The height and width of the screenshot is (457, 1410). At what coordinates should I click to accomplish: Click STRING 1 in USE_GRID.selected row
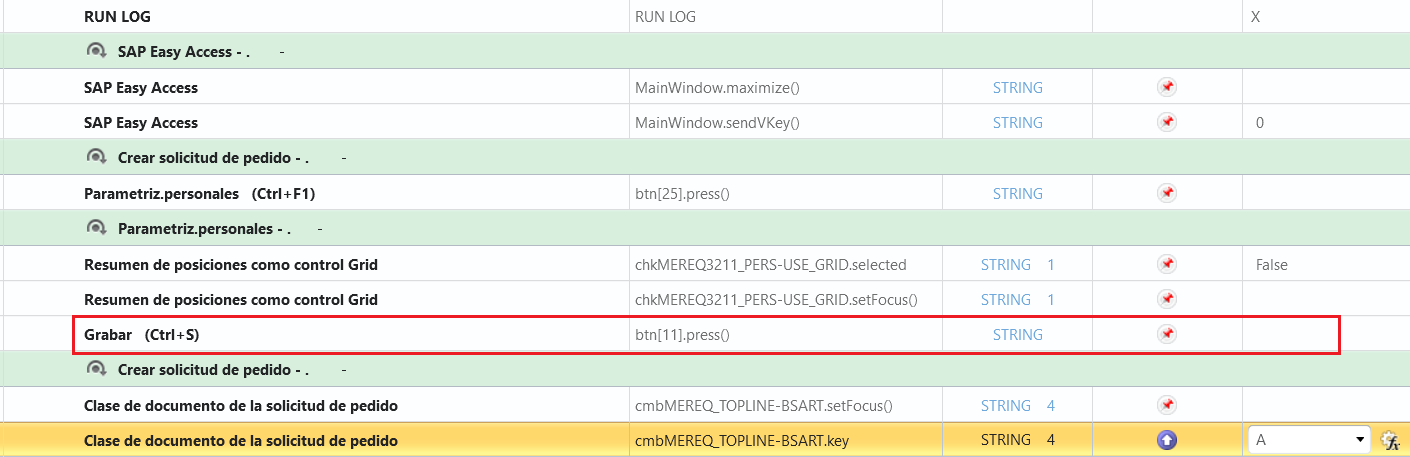[1018, 265]
